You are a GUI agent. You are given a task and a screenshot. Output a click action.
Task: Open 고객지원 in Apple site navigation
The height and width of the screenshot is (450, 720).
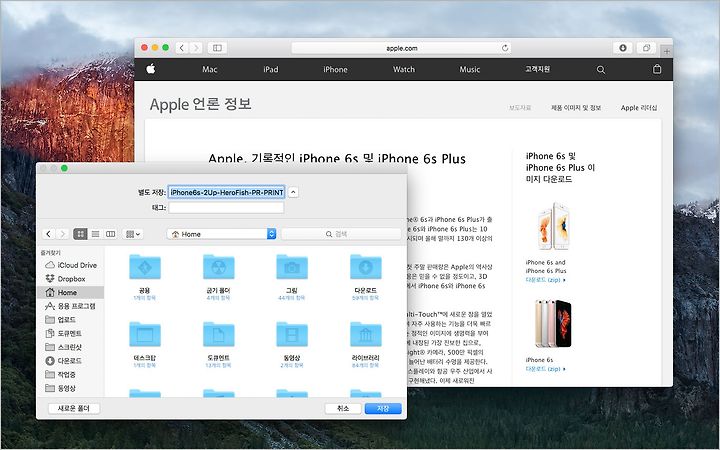(537, 69)
